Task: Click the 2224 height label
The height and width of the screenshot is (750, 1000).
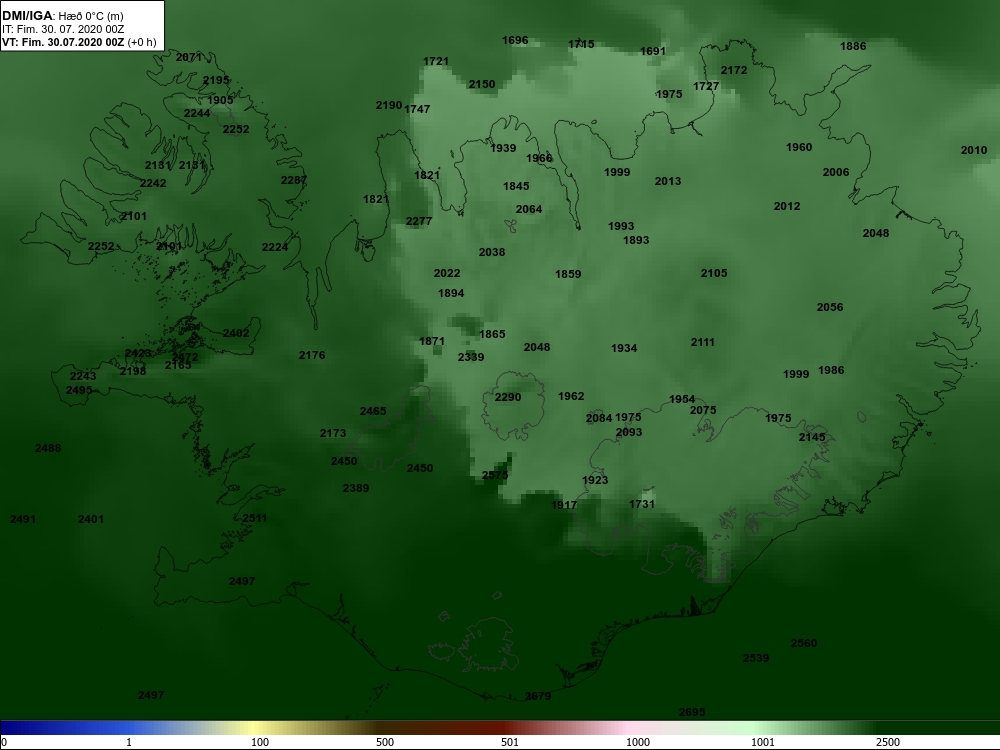Action: pyautogui.click(x=275, y=247)
